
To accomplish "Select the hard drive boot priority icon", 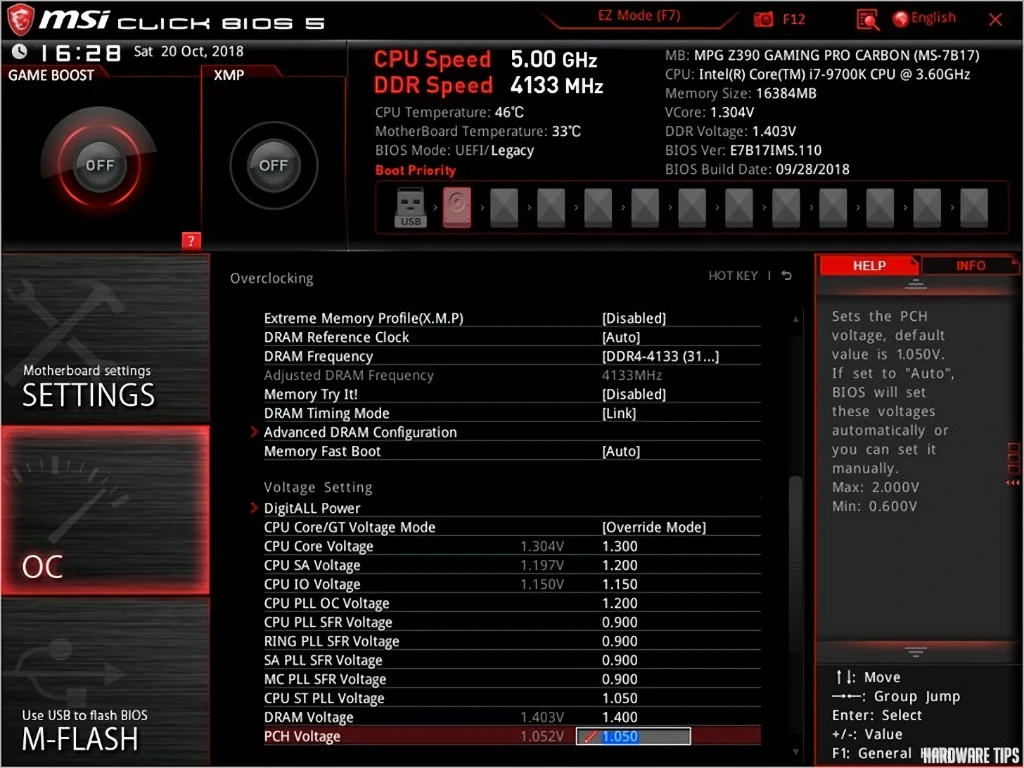I will pyautogui.click(x=456, y=208).
